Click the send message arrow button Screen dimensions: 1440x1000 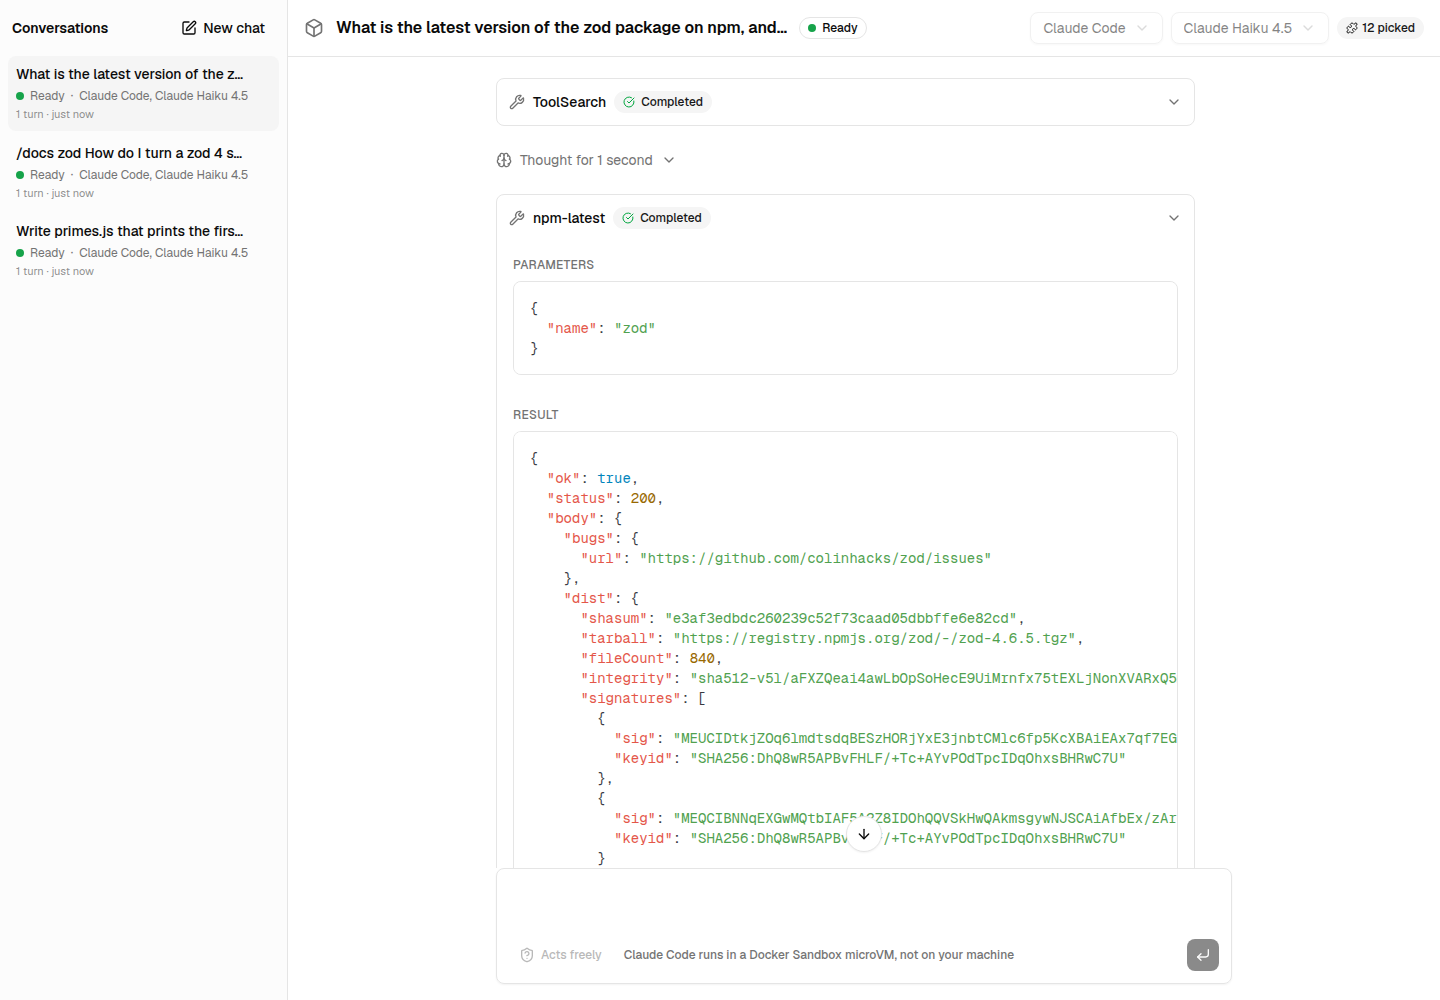coord(1203,955)
